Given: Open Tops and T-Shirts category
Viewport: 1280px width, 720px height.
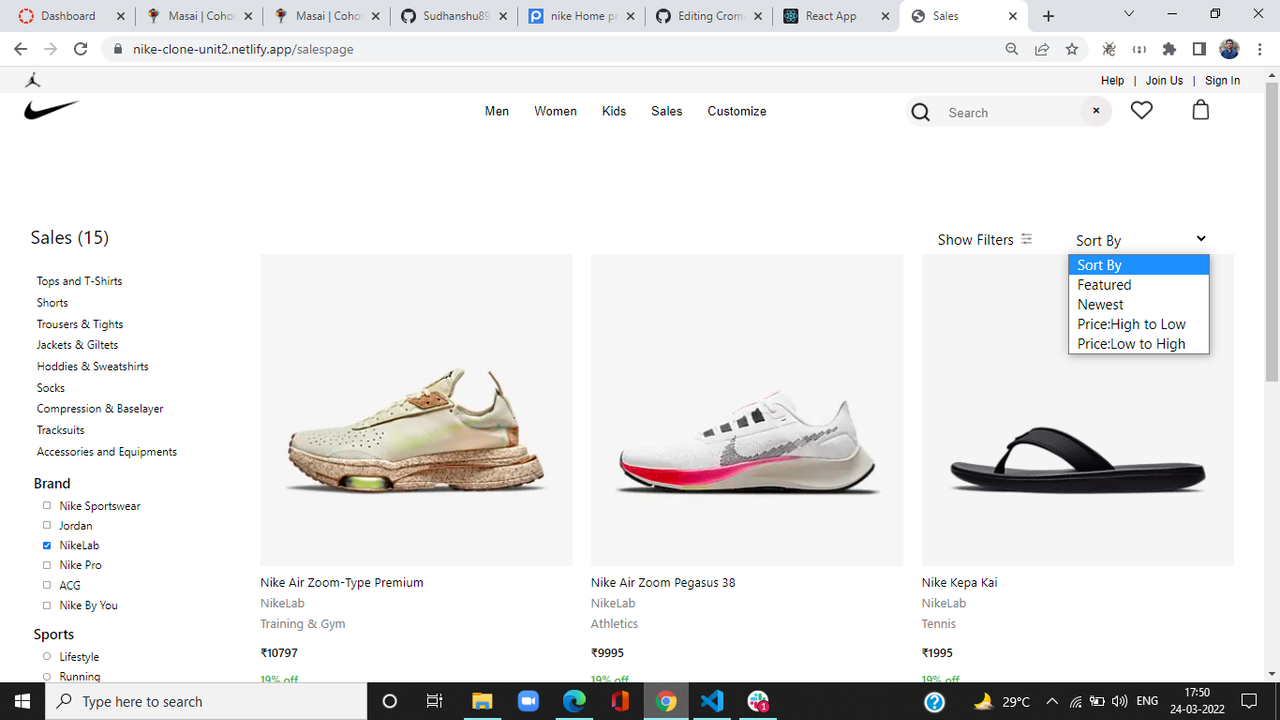Looking at the screenshot, I should (x=80, y=281).
